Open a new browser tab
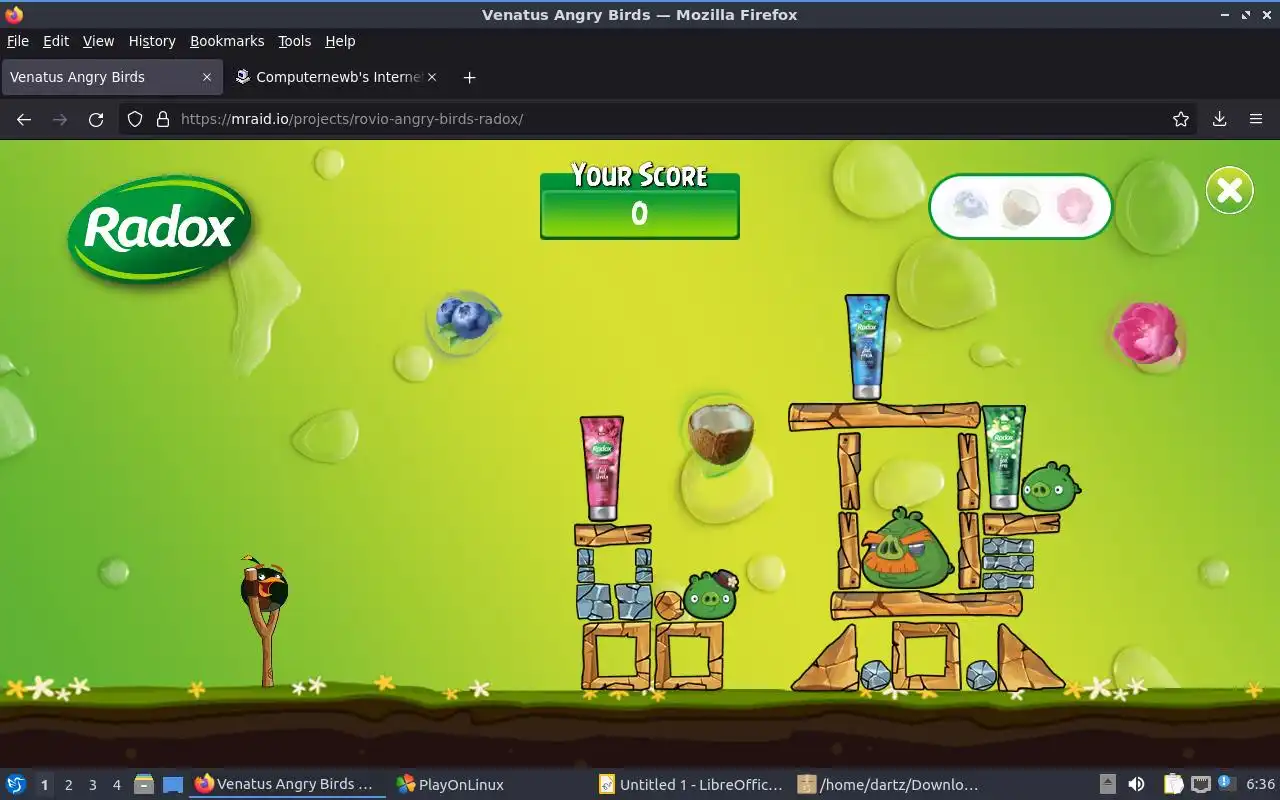The height and width of the screenshot is (800, 1280). click(x=469, y=77)
